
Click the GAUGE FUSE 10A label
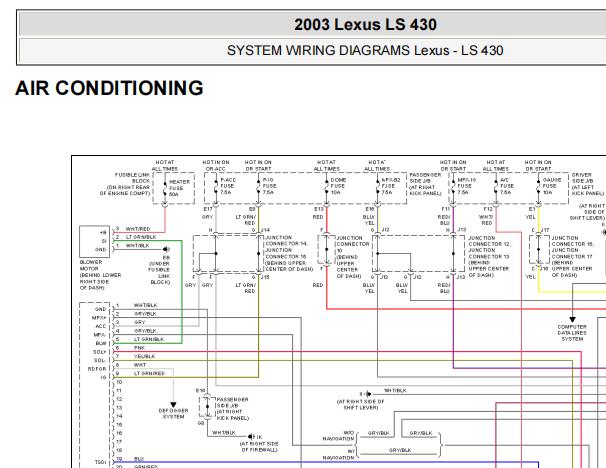tap(552, 186)
